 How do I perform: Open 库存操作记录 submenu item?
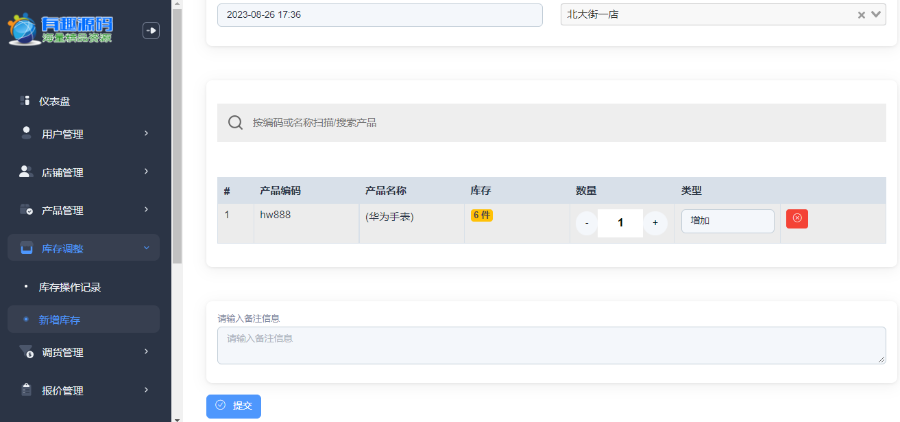pos(70,287)
